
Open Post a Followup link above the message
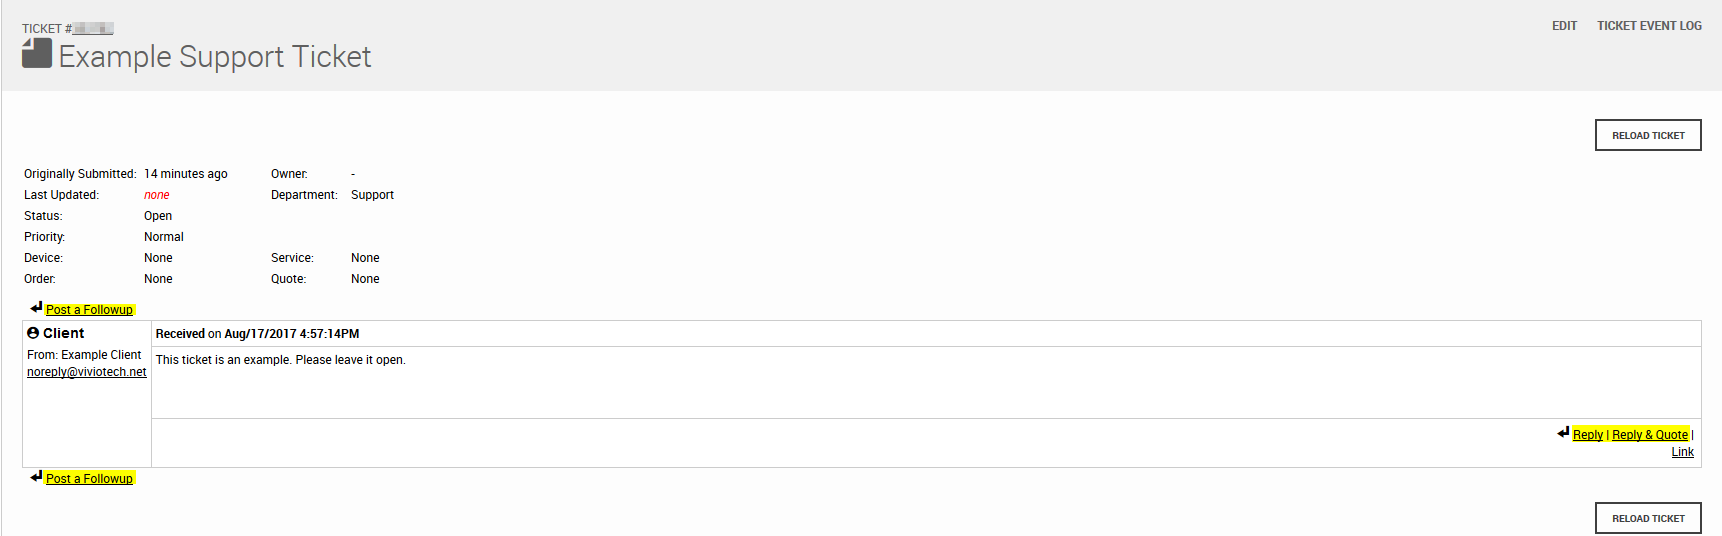coord(89,310)
